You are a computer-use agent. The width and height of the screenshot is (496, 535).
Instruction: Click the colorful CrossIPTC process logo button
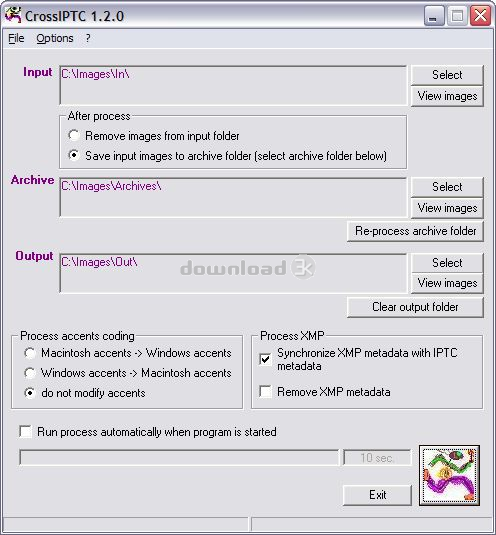(449, 475)
